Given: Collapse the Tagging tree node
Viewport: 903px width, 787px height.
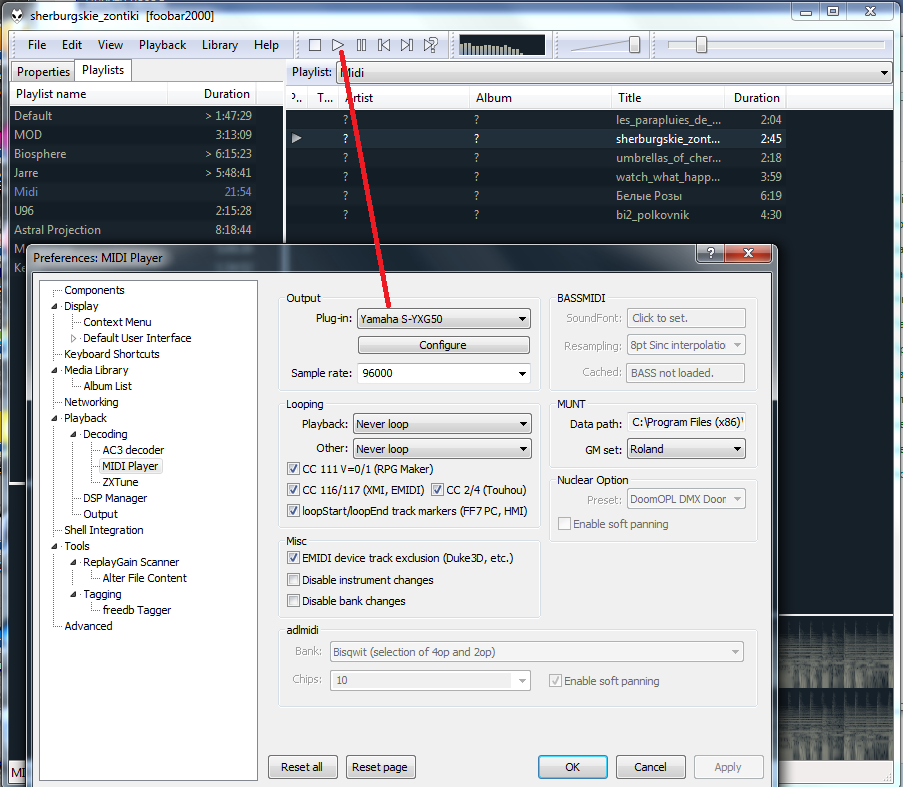Looking at the screenshot, I should point(74,595).
